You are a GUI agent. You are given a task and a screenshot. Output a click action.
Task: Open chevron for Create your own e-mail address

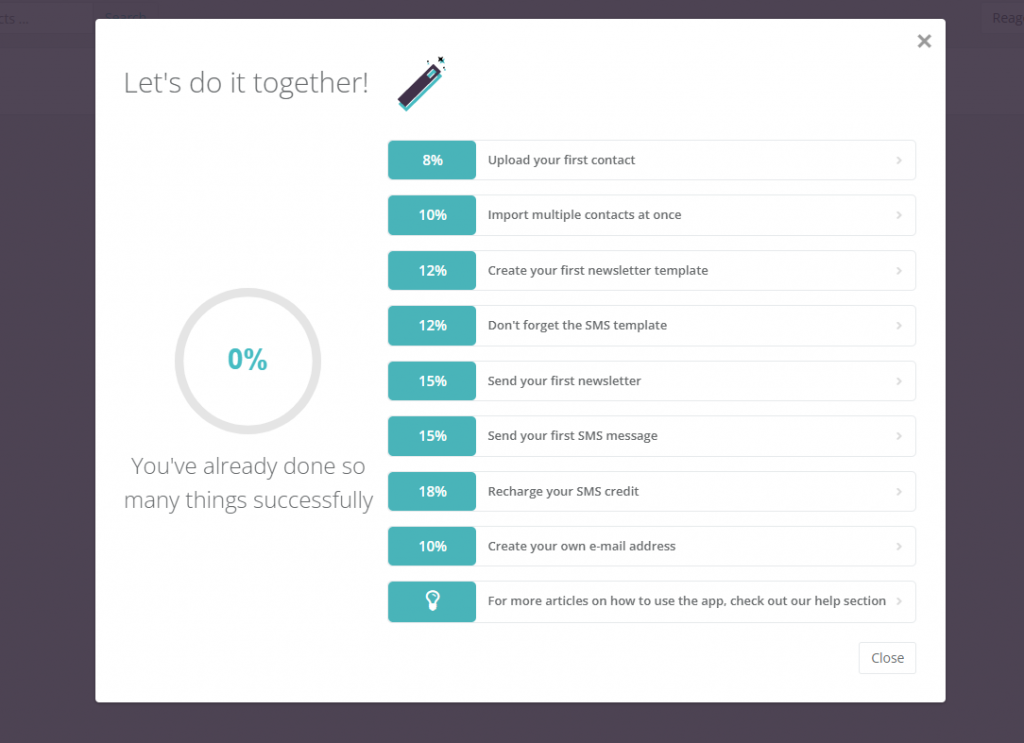[x=899, y=546]
